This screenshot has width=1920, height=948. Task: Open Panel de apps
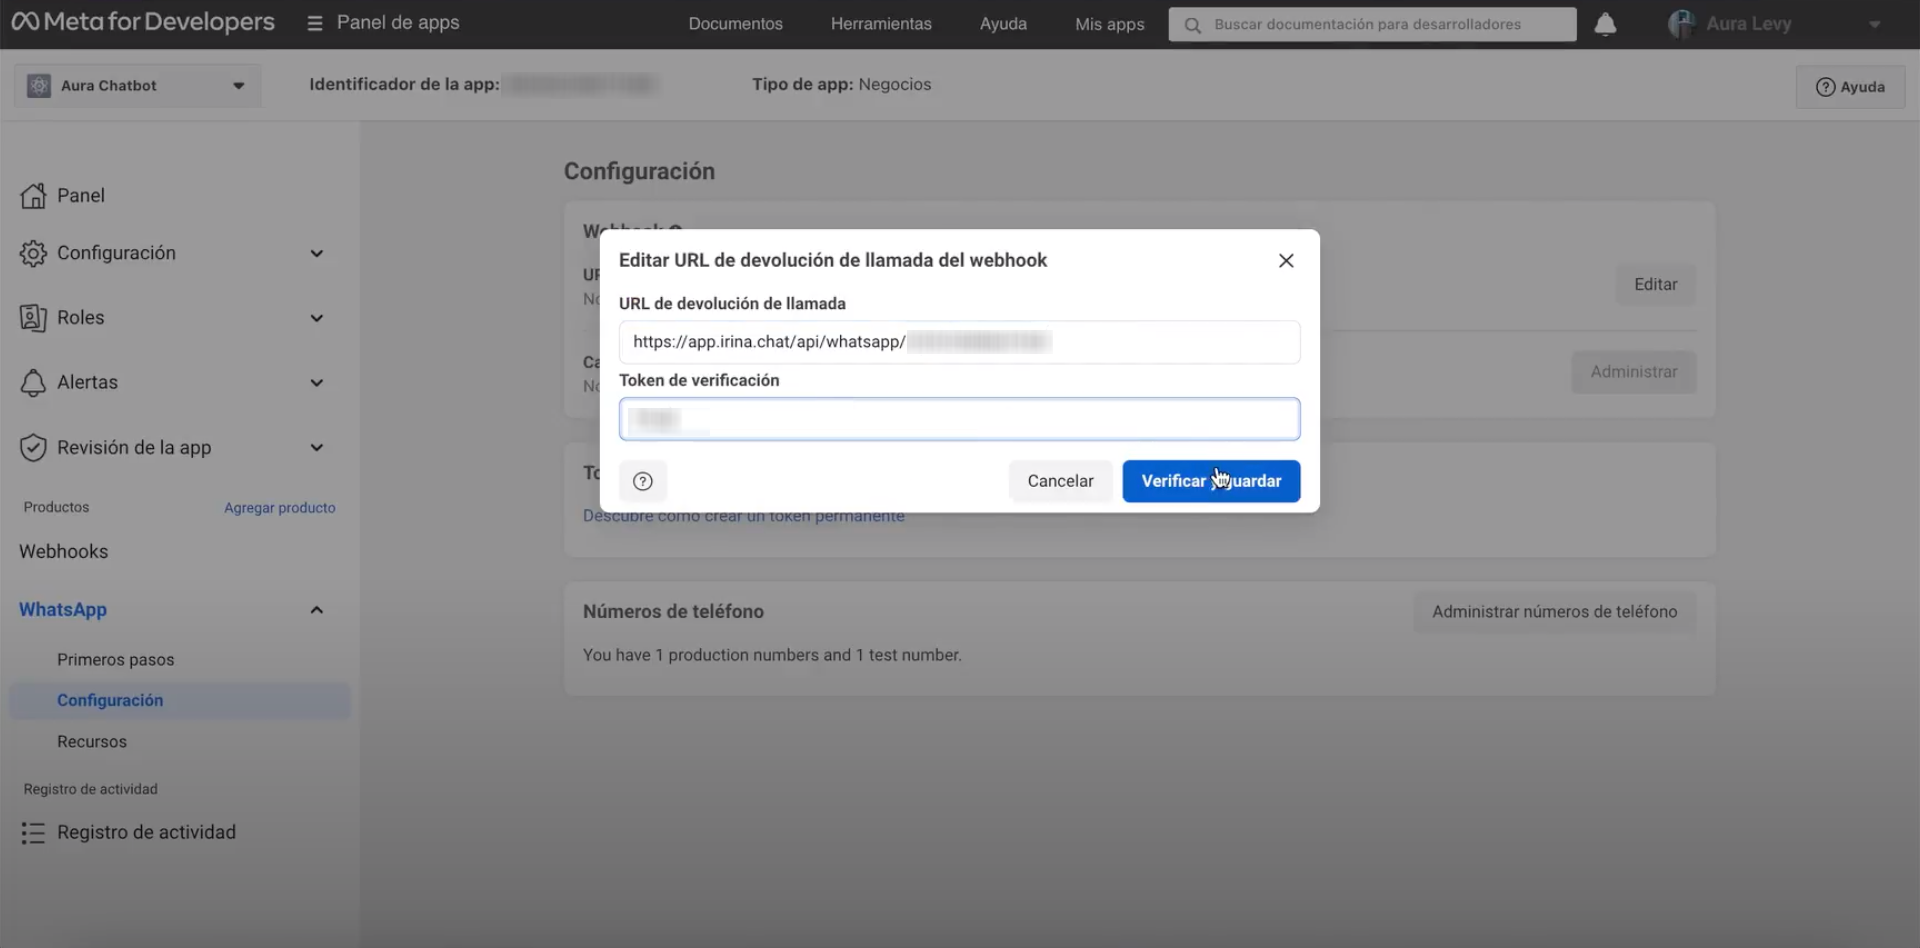(398, 22)
